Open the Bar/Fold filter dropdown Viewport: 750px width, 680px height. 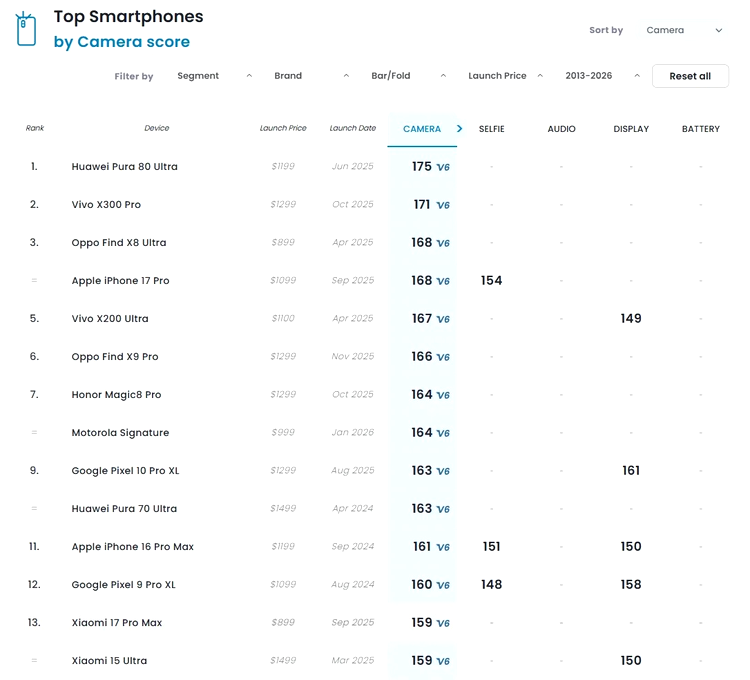click(407, 76)
